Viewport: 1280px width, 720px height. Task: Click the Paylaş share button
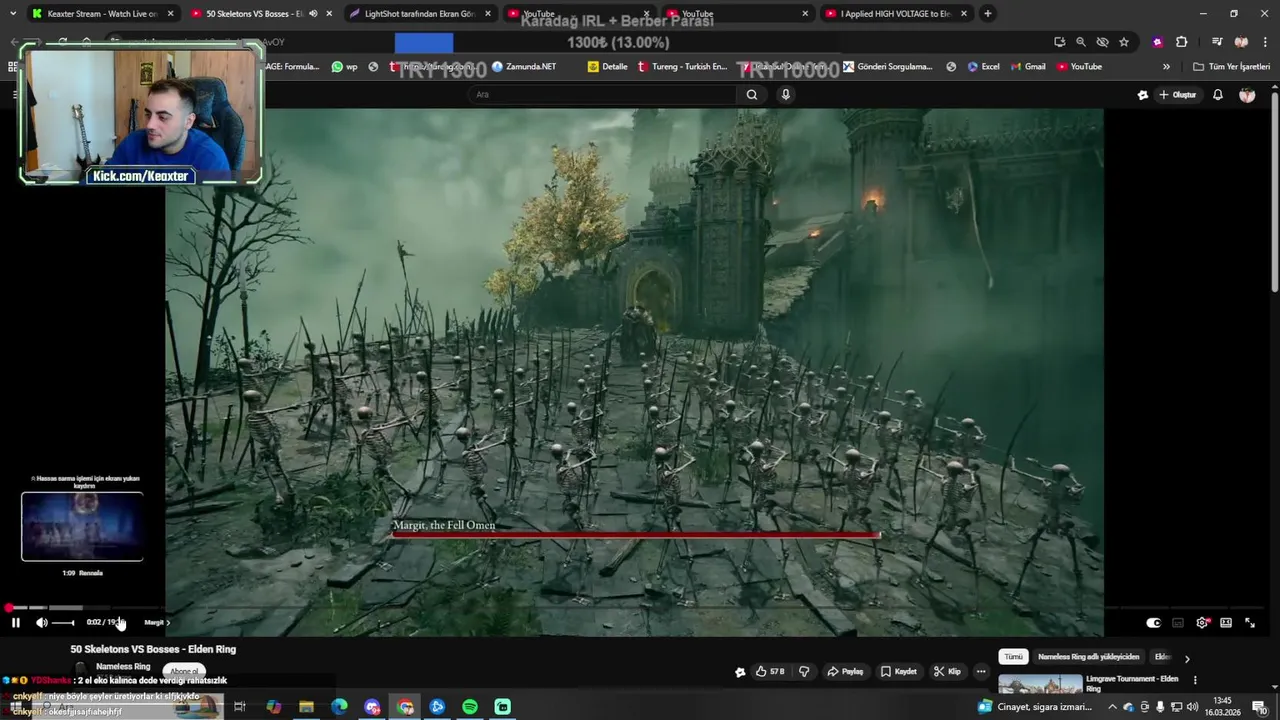(845, 672)
